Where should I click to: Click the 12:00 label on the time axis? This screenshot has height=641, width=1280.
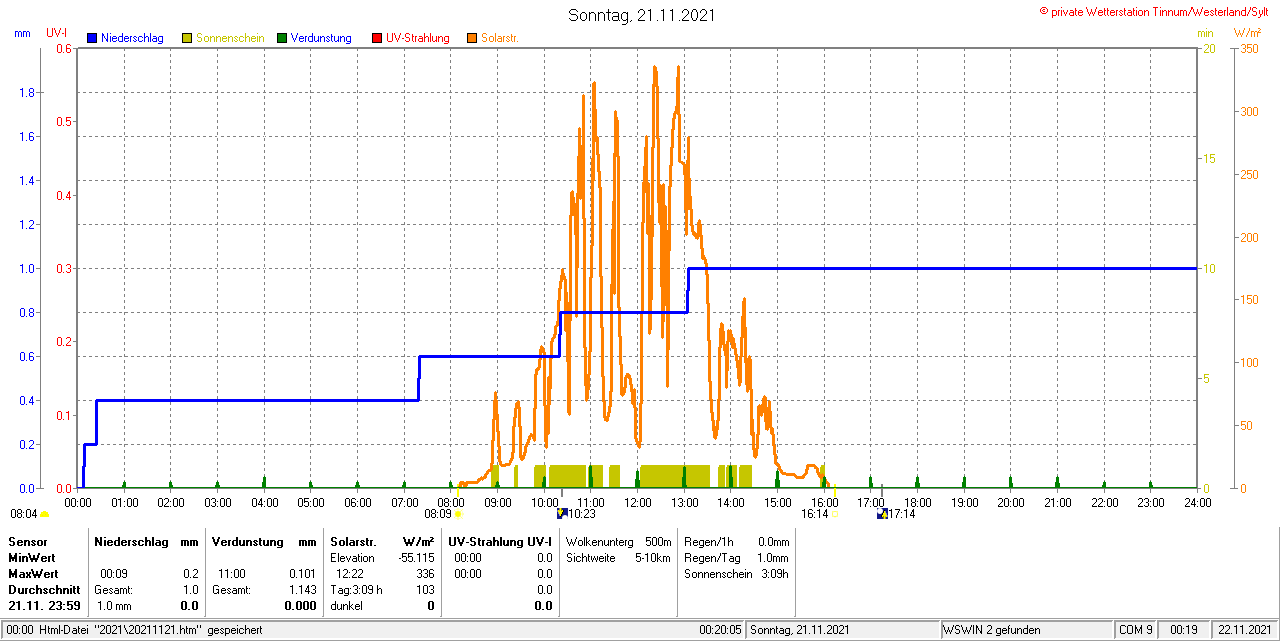click(x=637, y=502)
